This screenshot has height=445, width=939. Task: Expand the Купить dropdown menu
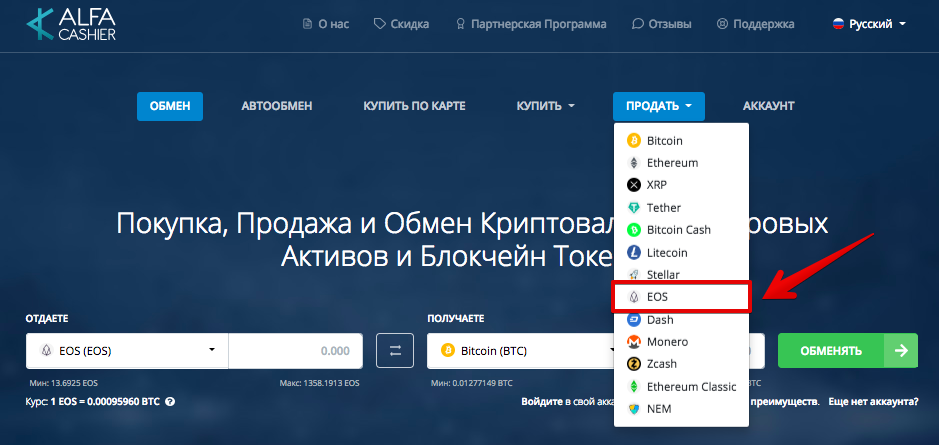pos(546,106)
